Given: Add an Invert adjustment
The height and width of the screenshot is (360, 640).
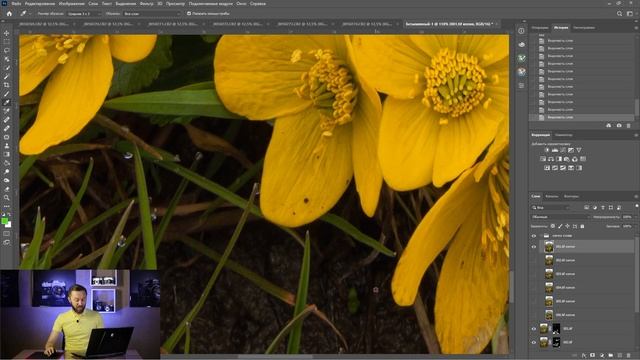Looking at the screenshot, I should click(x=547, y=168).
